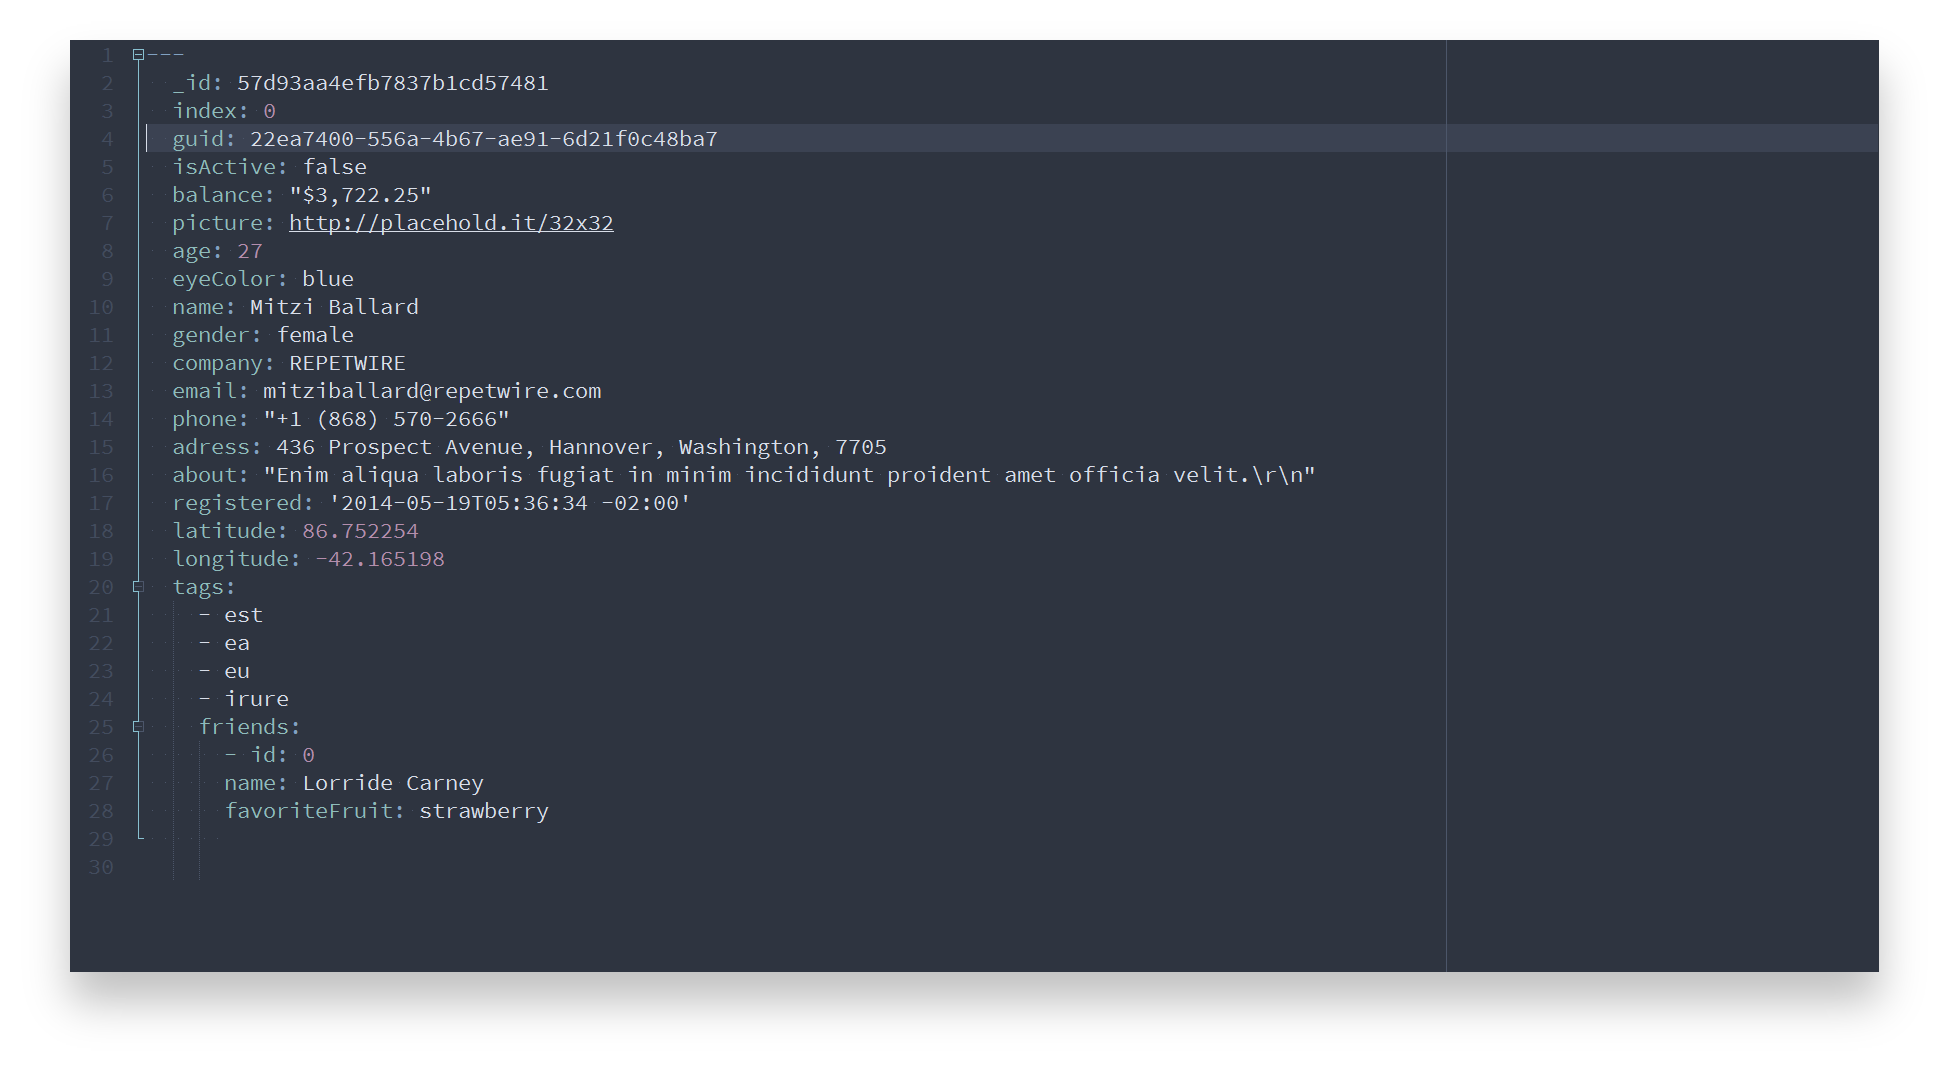1949x1072 pixels.
Task: Click the eyeColor value blue
Action: click(x=327, y=279)
